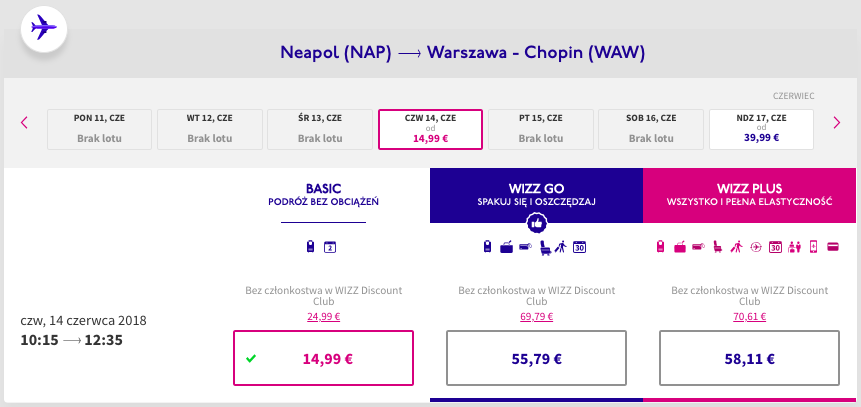
Task: Show next dates with right arrow
Action: click(x=837, y=123)
